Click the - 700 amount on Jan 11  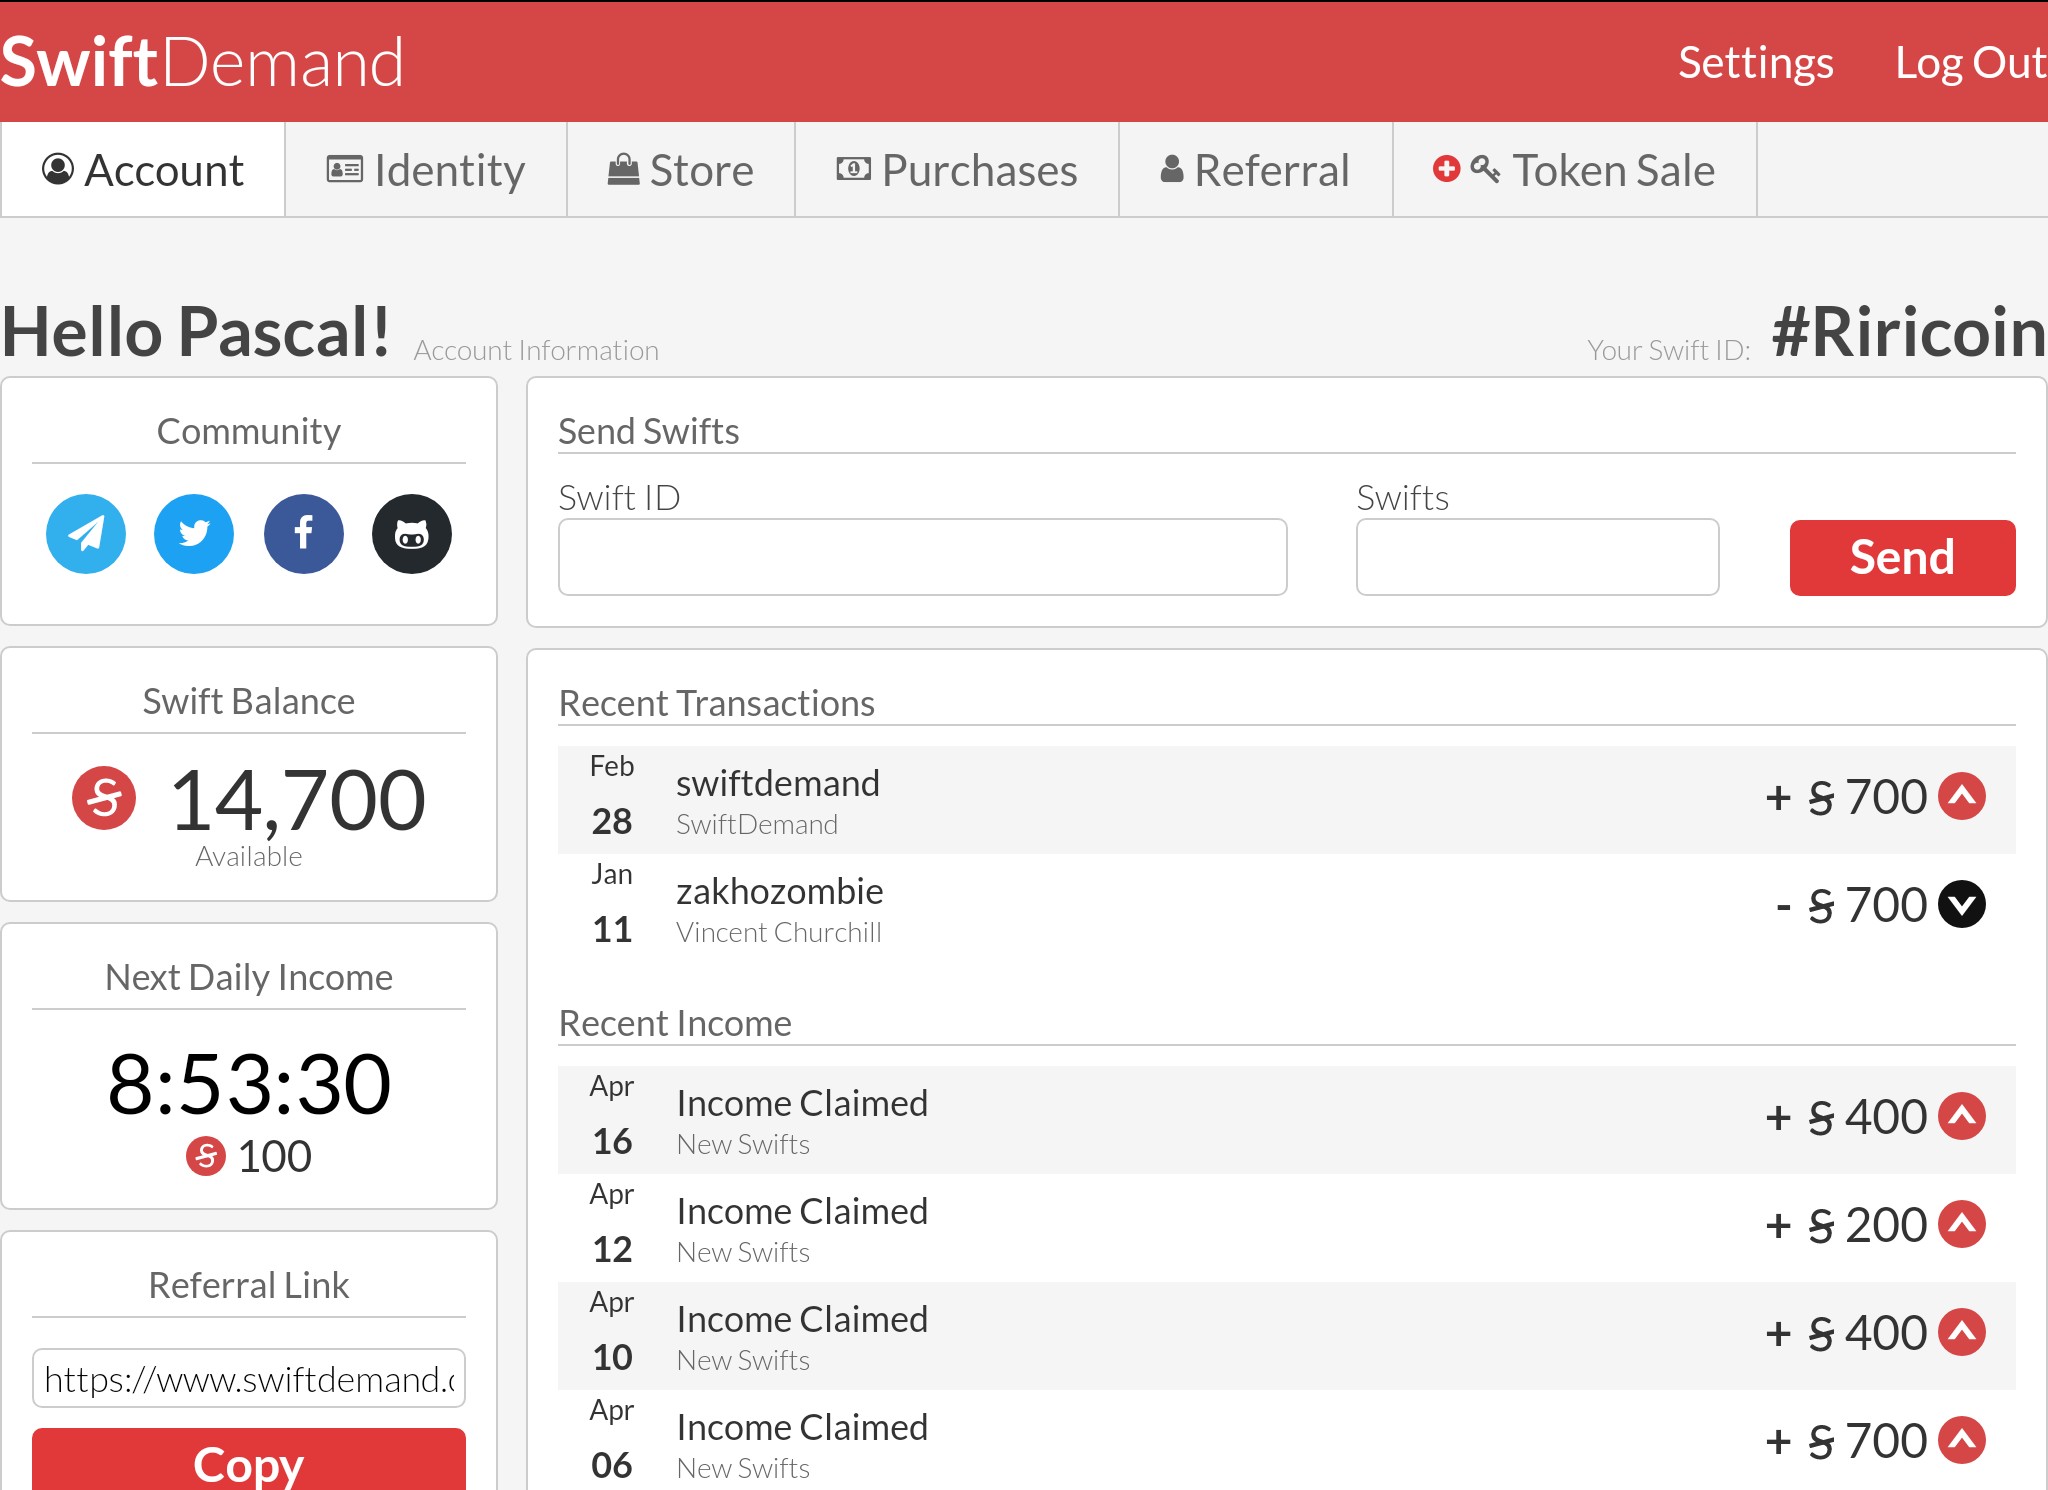pyautogui.click(x=1851, y=905)
